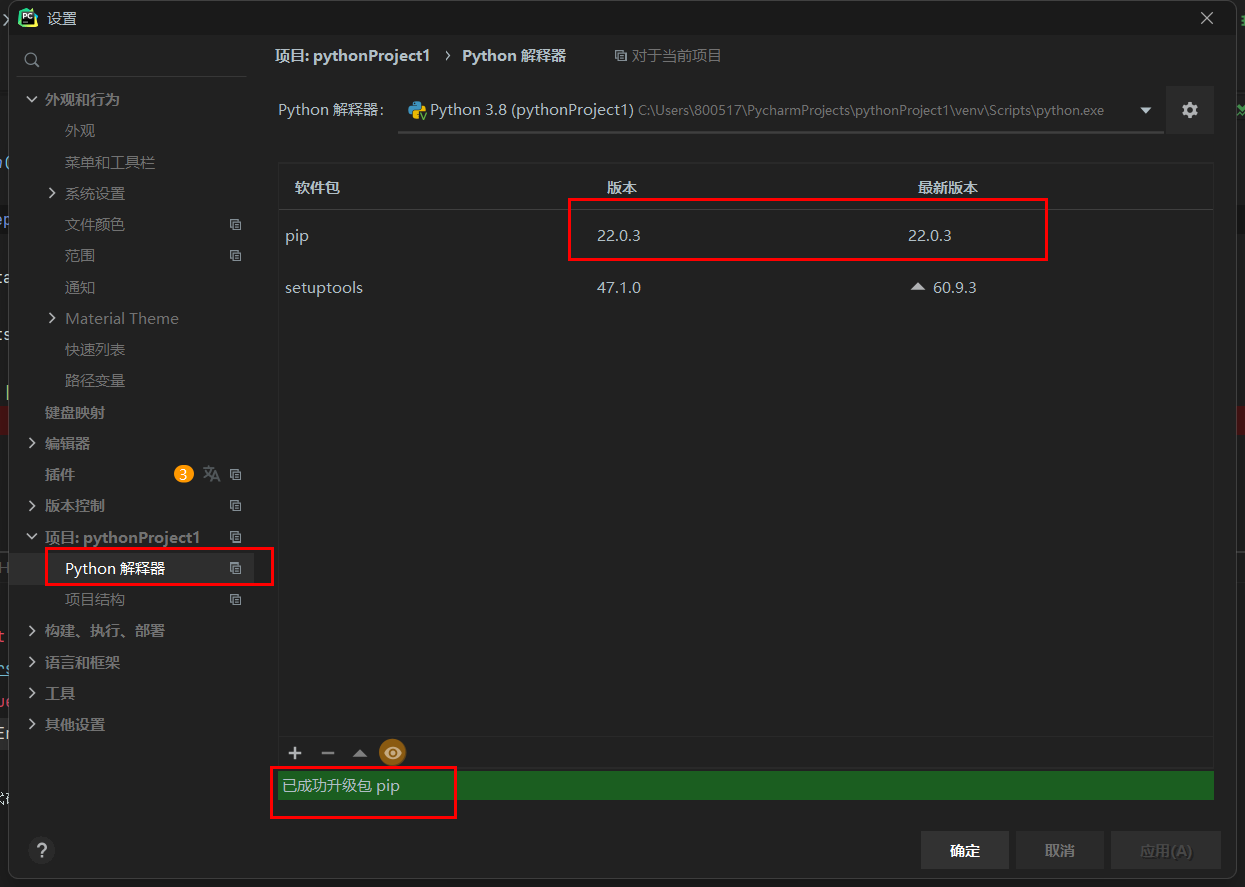Click the project-level icon beside 范围
Image resolution: width=1245 pixels, height=887 pixels.
click(236, 256)
